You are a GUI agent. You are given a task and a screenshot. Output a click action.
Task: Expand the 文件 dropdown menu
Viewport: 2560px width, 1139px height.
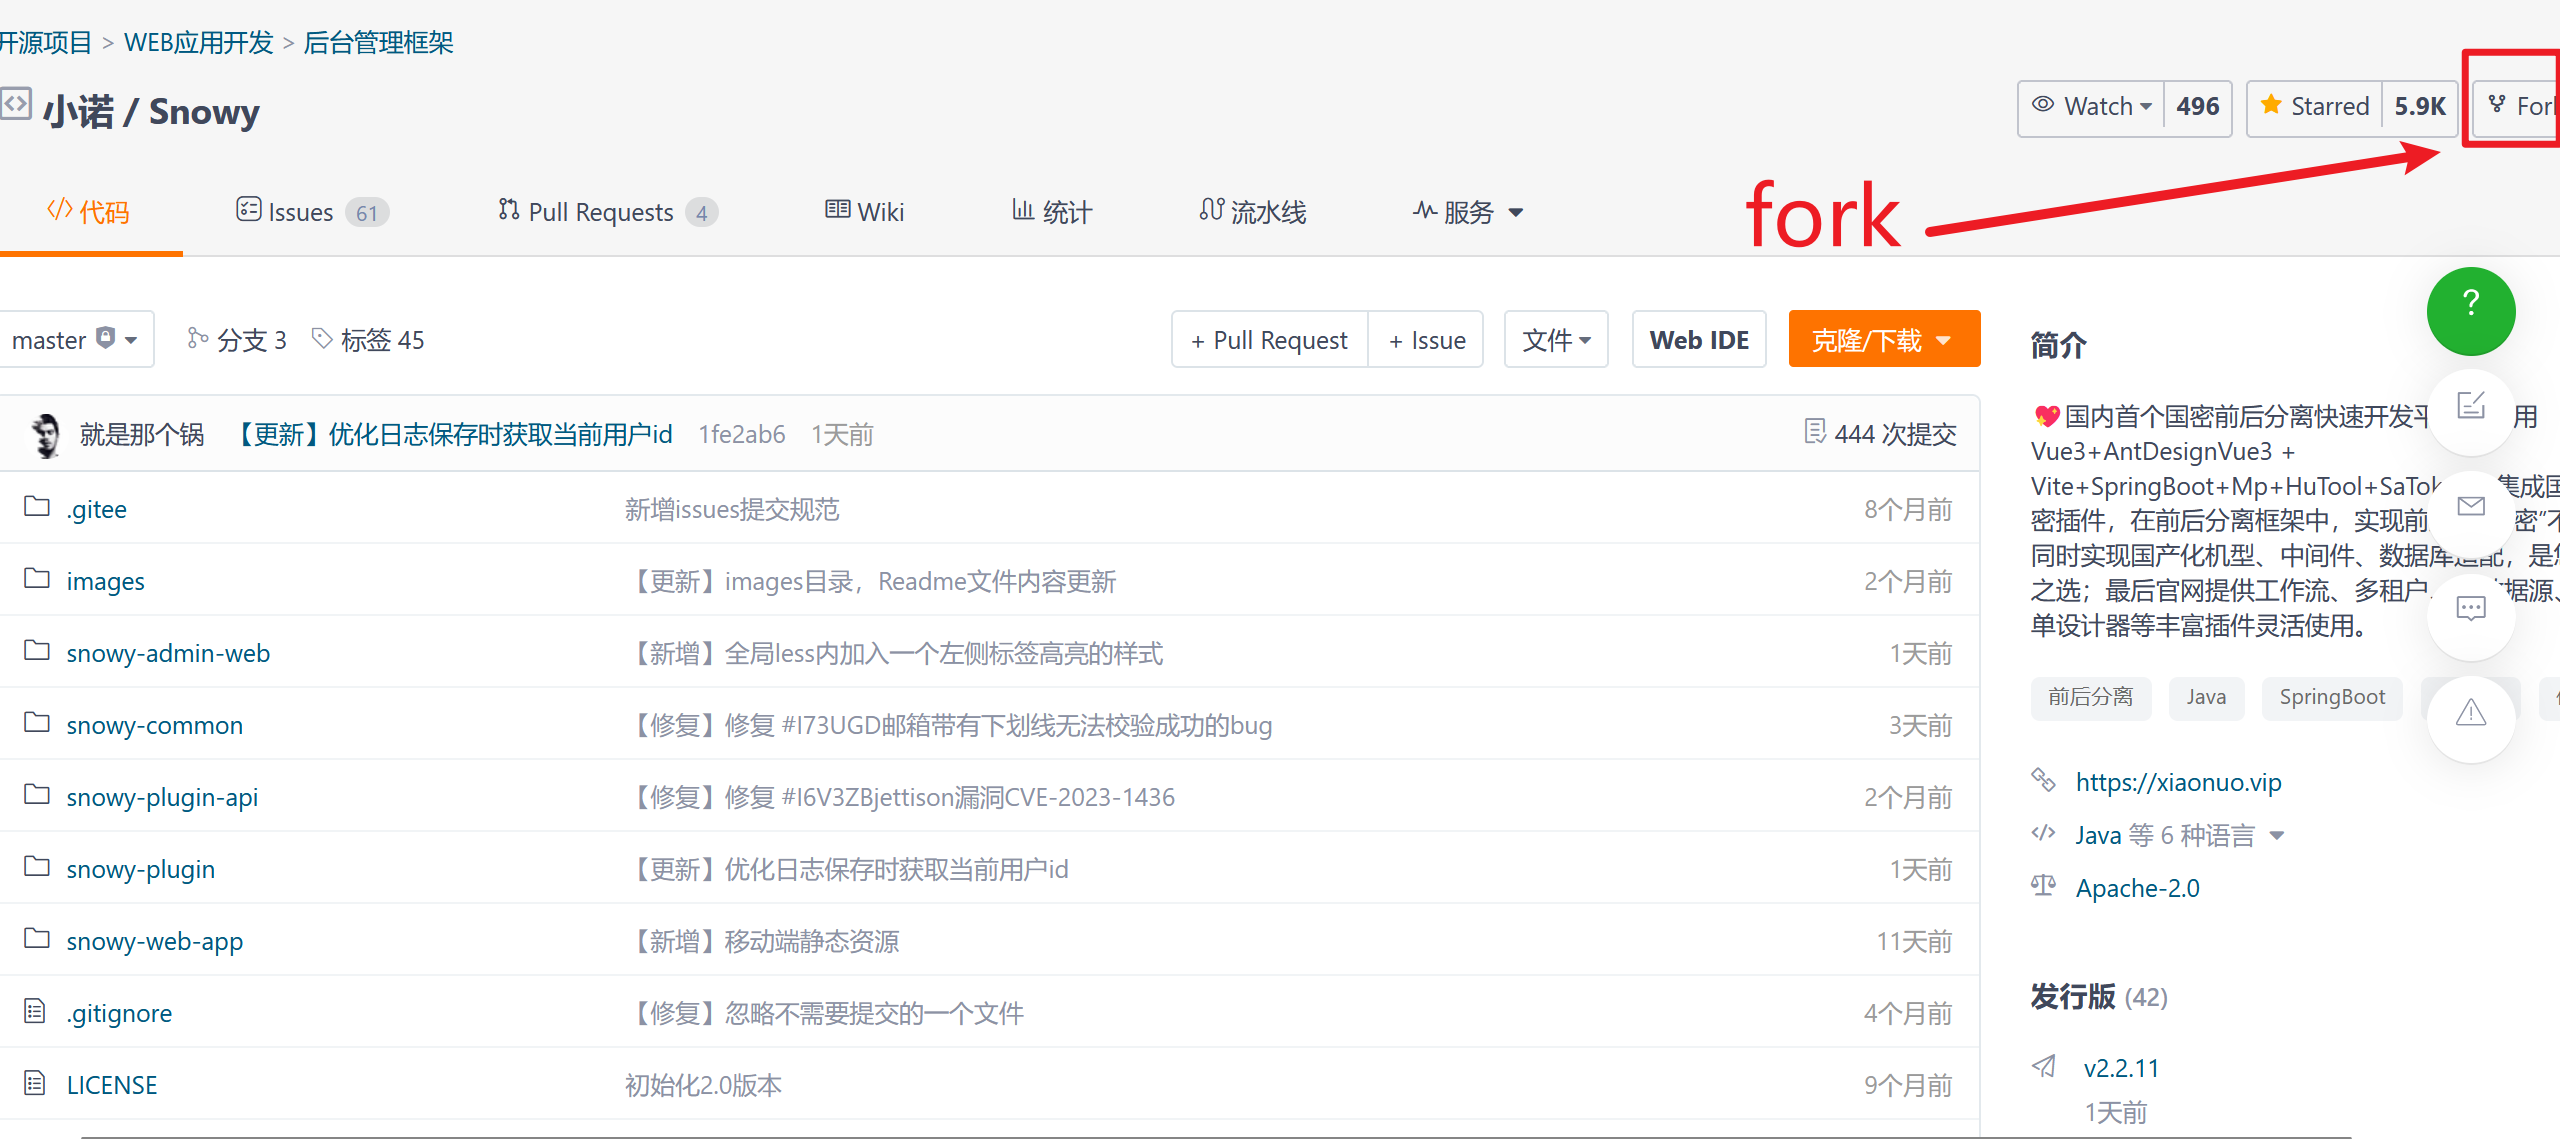click(1556, 340)
